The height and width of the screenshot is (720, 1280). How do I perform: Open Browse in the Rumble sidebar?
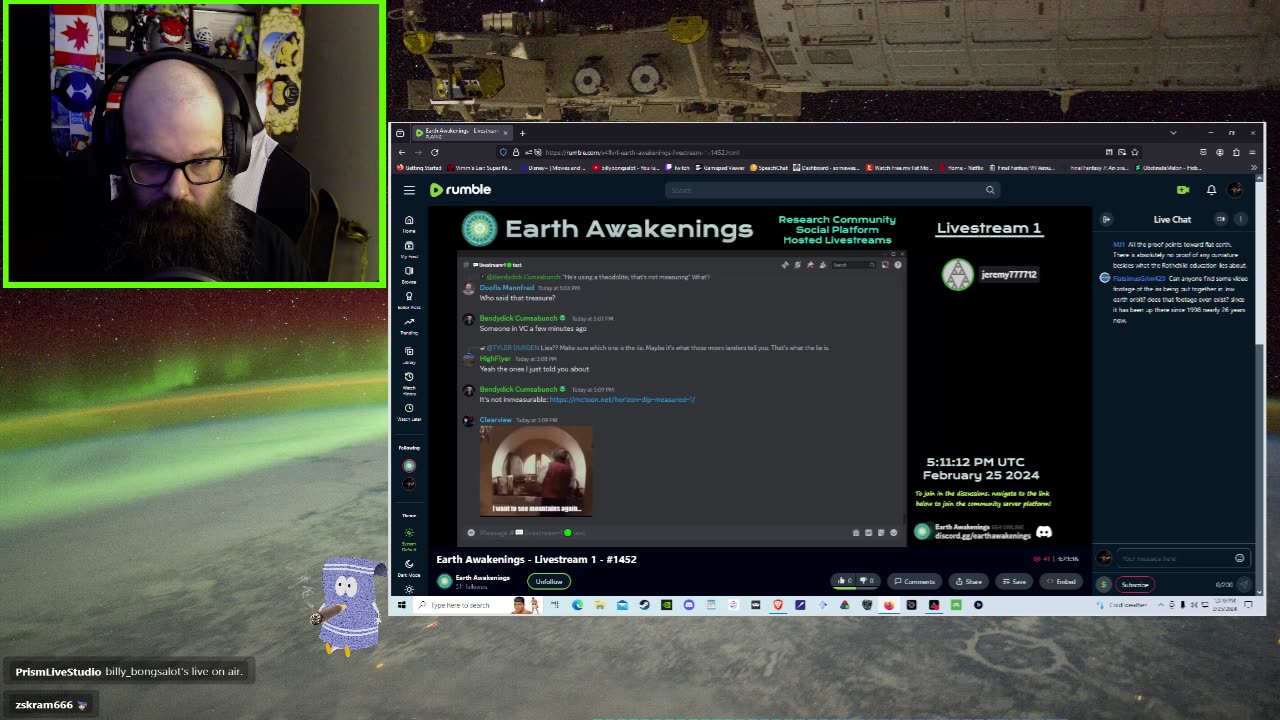[x=409, y=274]
